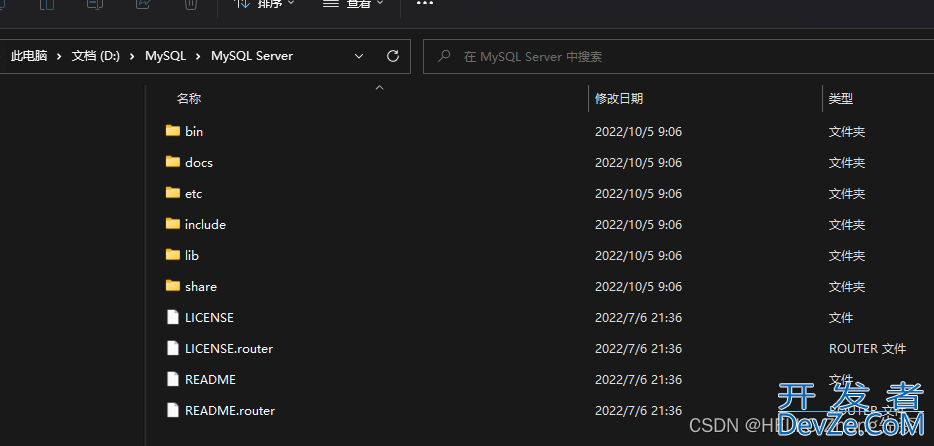Expand the chevron after 此电脑
Image resolution: width=934 pixels, height=446 pixels.
(x=60, y=56)
